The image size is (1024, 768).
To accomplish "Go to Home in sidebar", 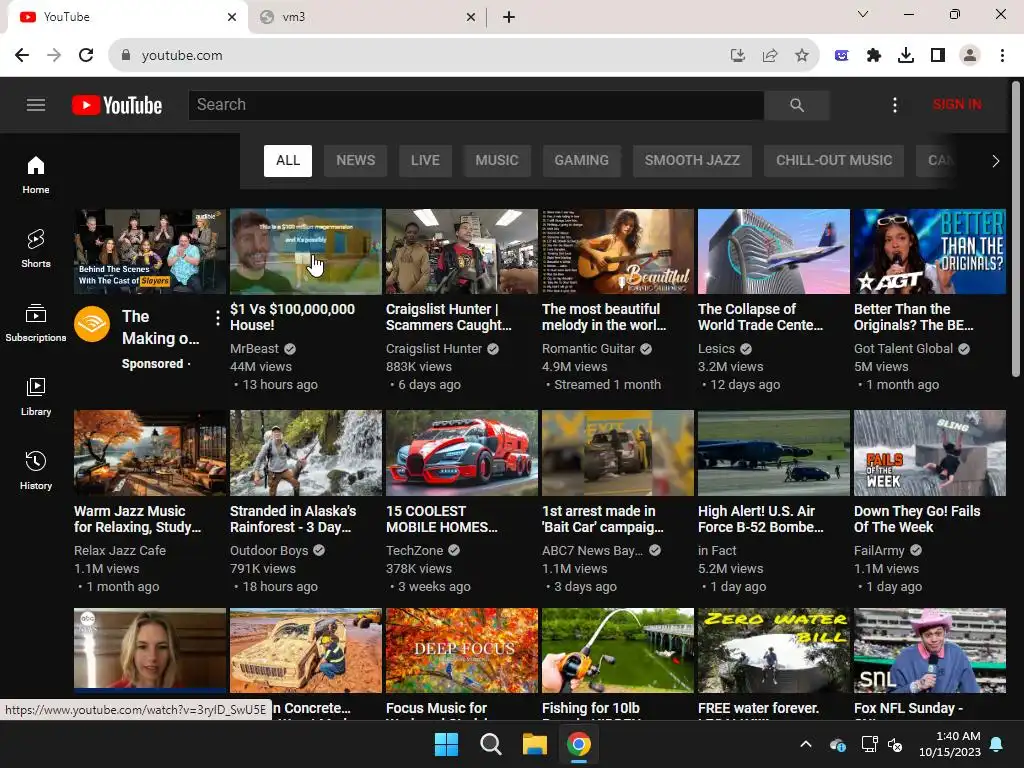I will tap(36, 175).
